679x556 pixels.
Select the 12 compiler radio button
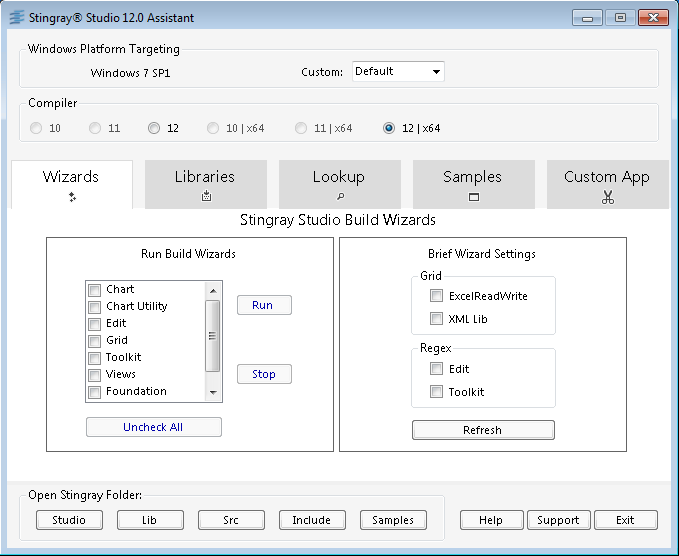tap(154, 128)
